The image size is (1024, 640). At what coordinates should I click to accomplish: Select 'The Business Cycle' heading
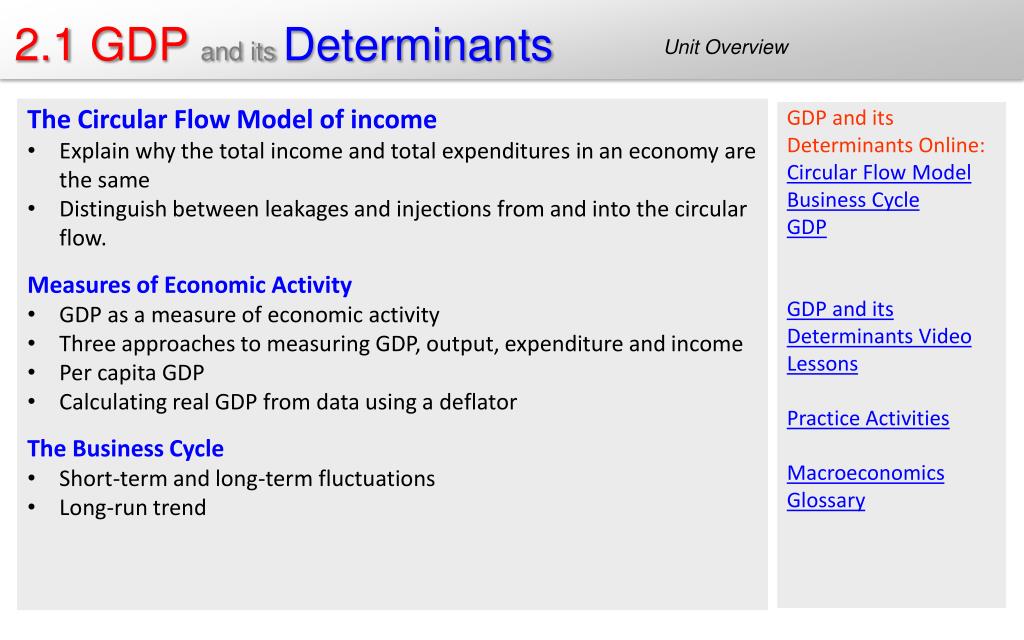tap(125, 449)
